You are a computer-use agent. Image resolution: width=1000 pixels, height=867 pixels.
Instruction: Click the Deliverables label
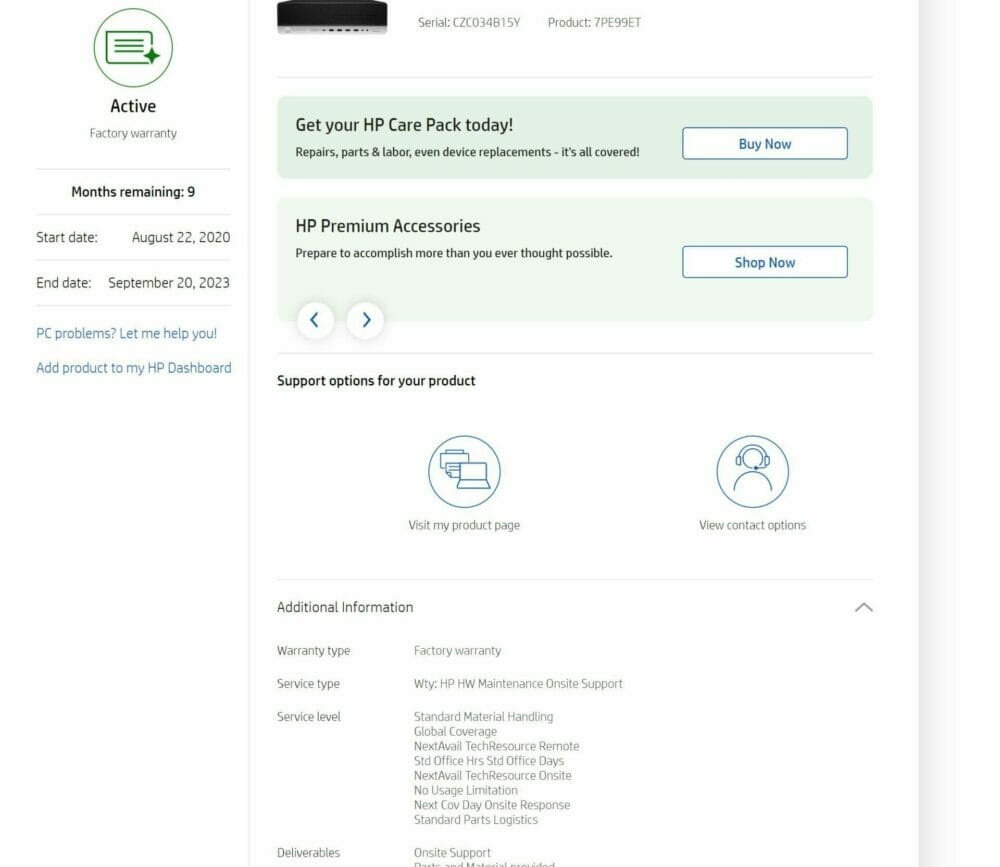308,852
